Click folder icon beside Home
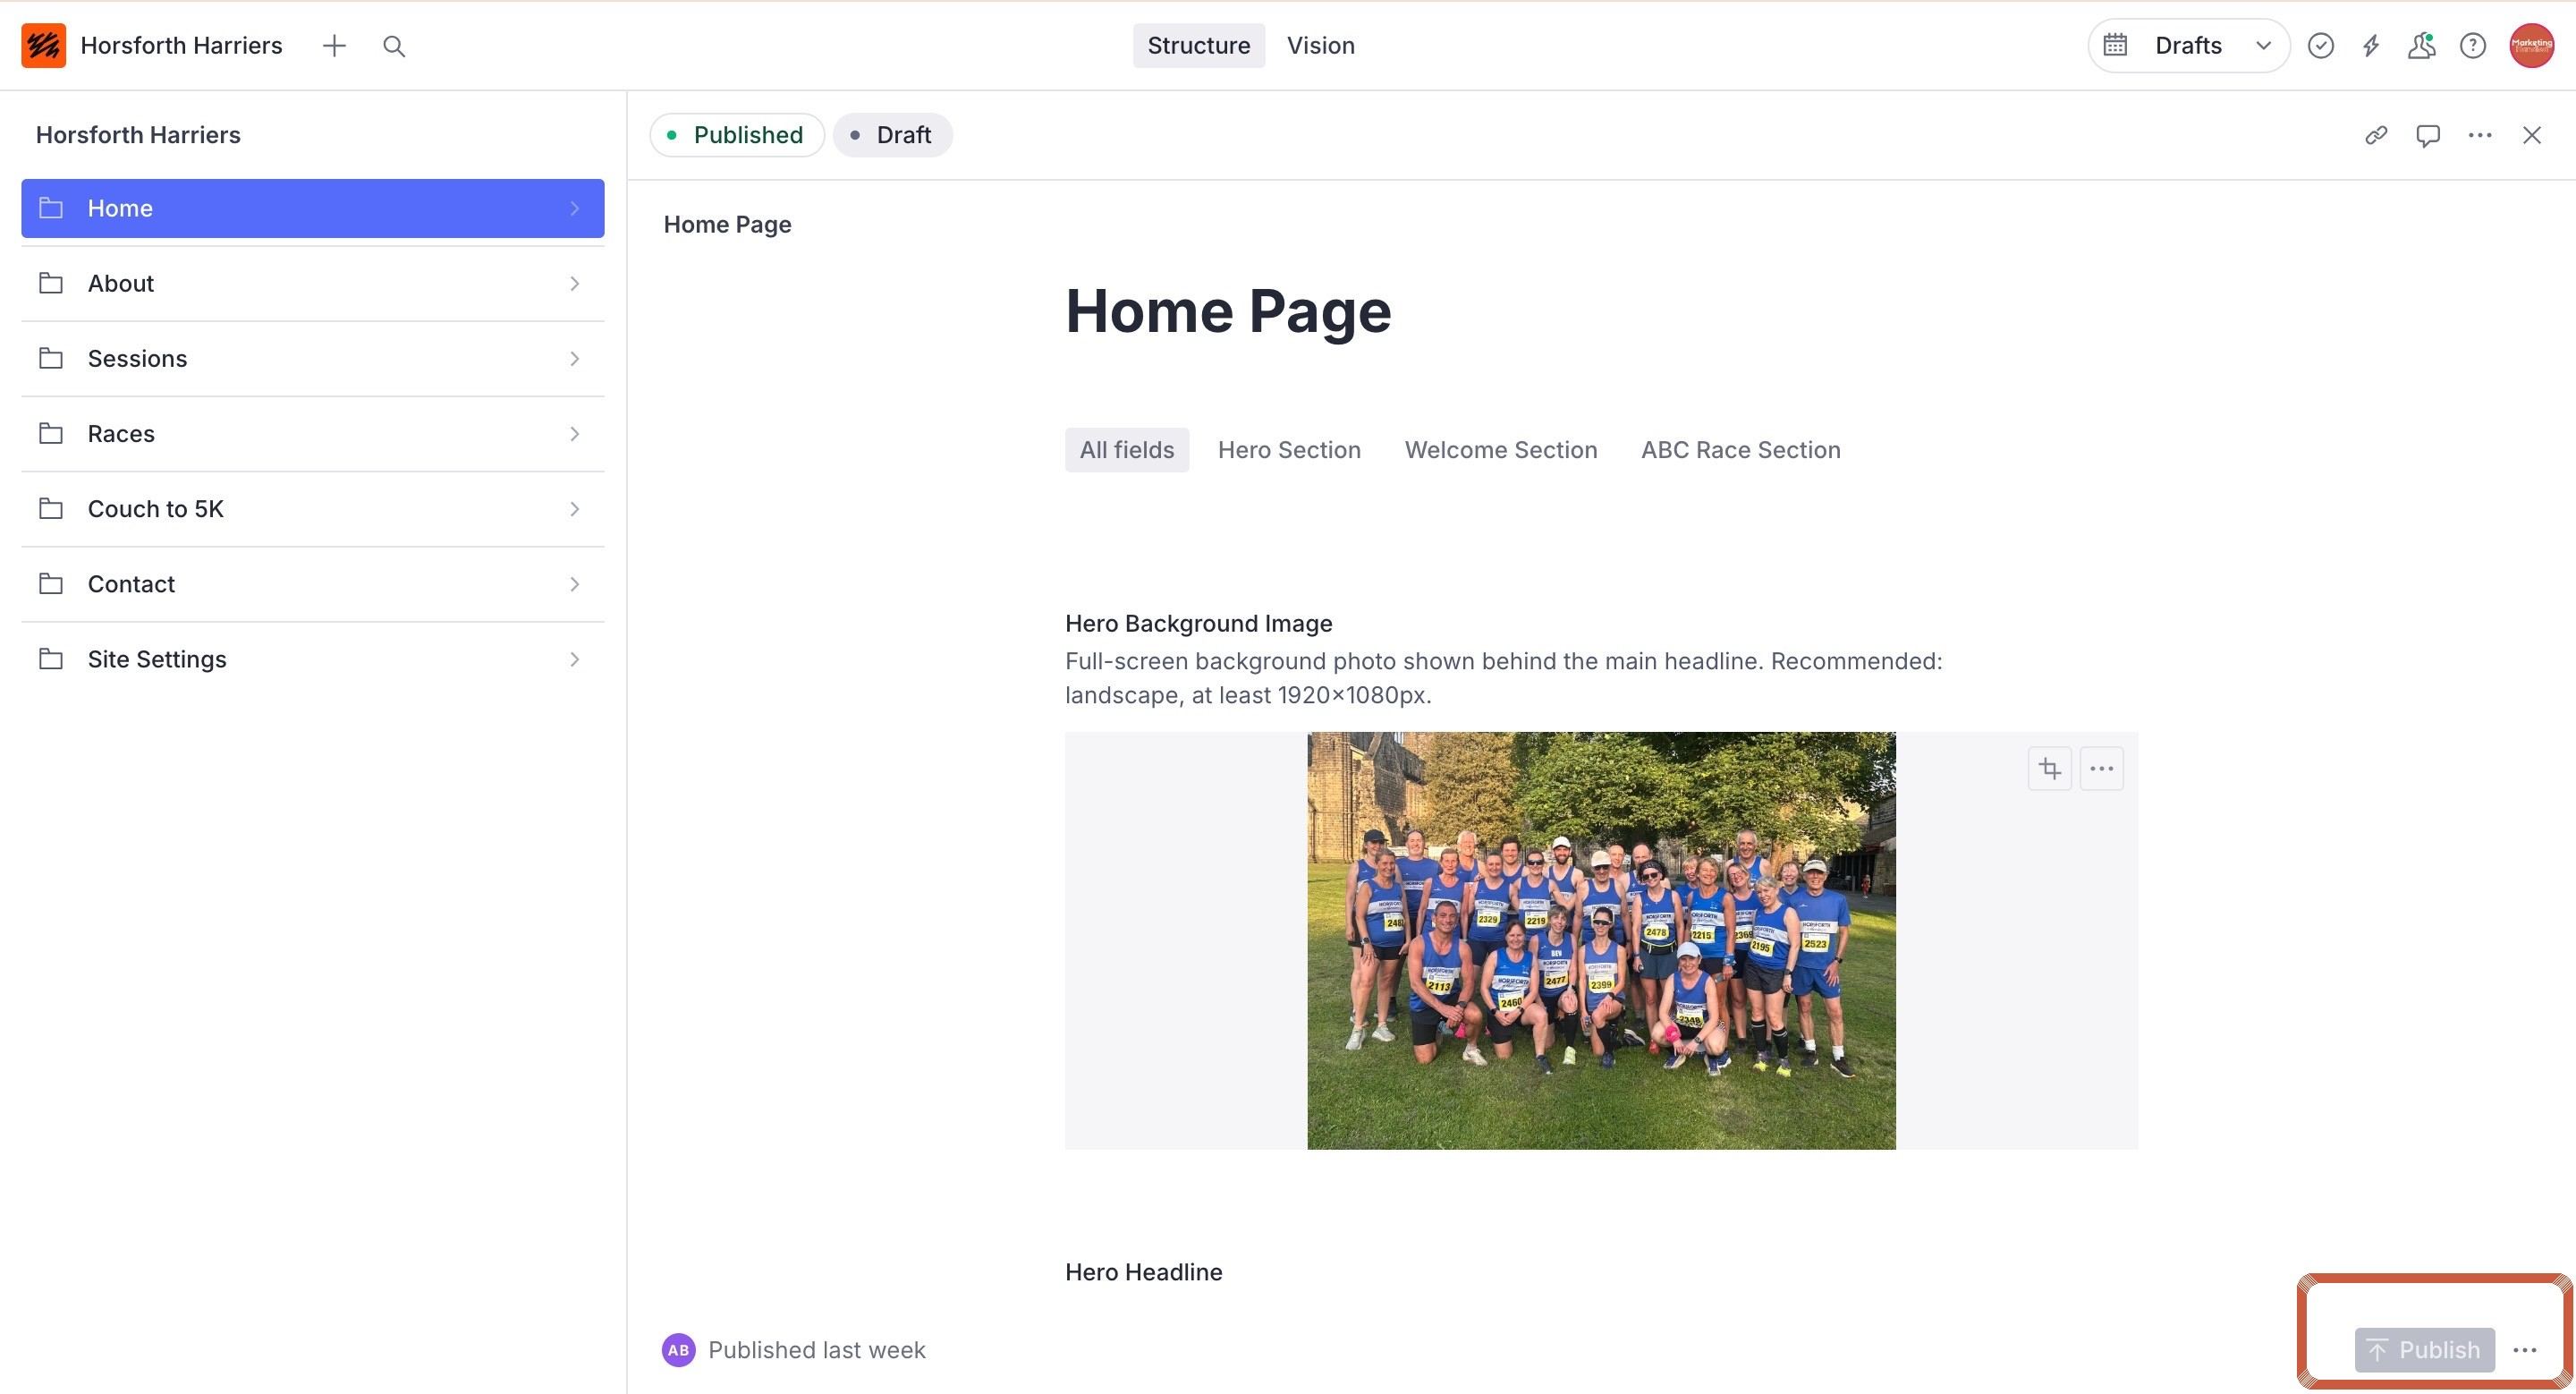 point(51,208)
